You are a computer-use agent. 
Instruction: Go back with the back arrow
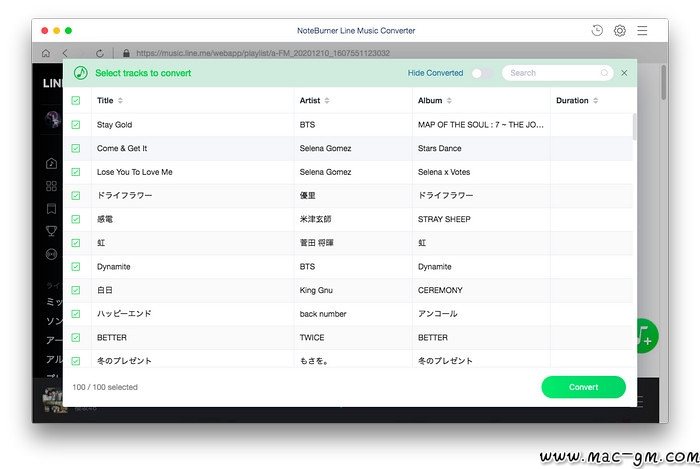click(x=65, y=53)
